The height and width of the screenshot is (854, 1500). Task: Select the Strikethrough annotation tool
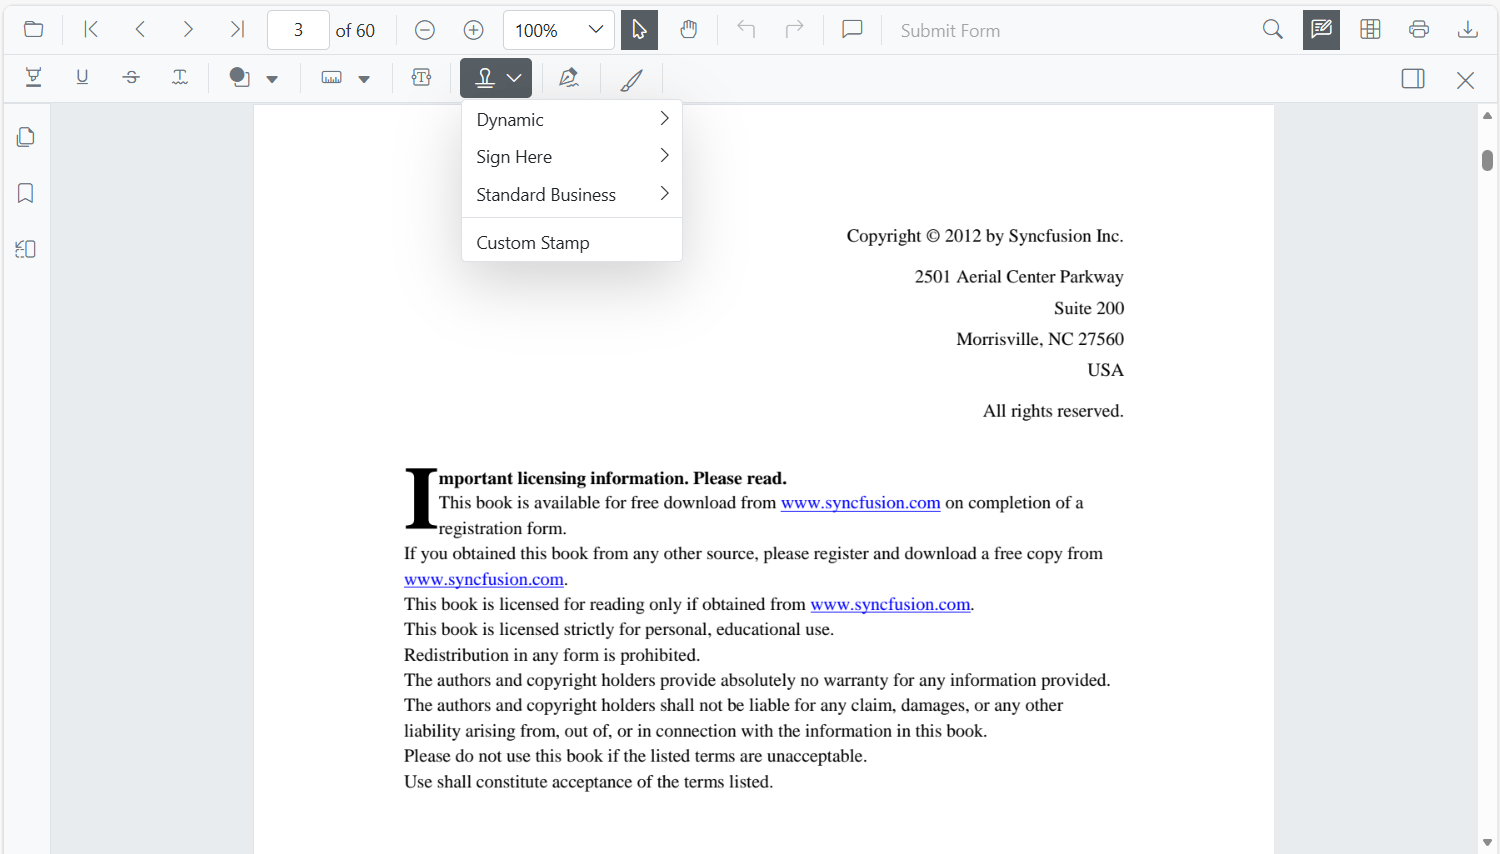click(131, 77)
